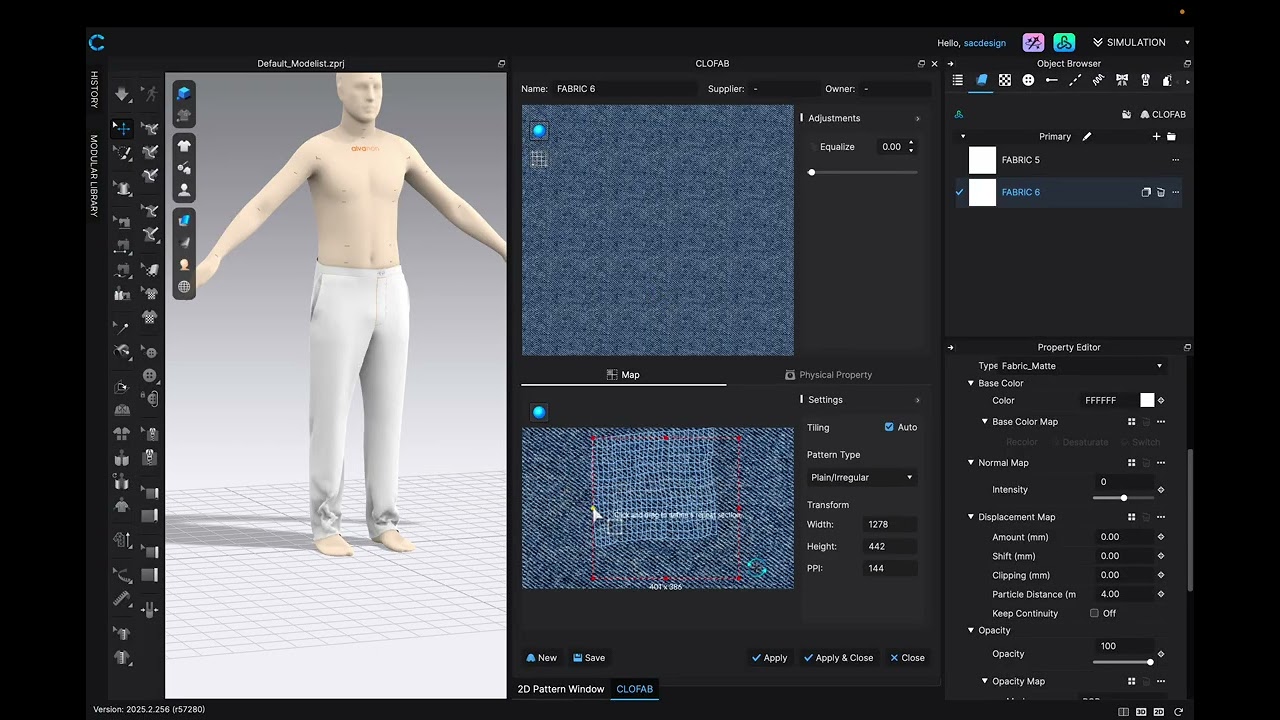Screen dimensions: 1280x720
Task: Open the SIMULATION mode dropdown arrow
Action: click(1187, 43)
